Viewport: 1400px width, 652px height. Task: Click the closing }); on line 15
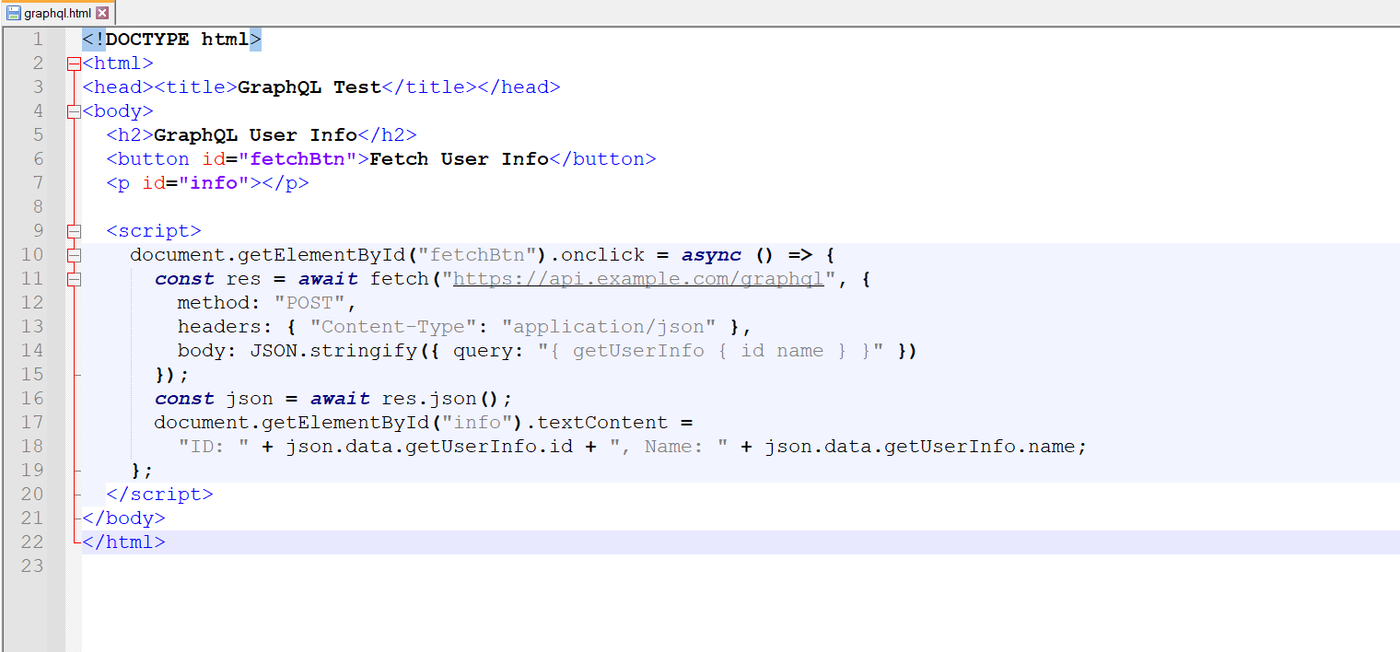tap(172, 375)
